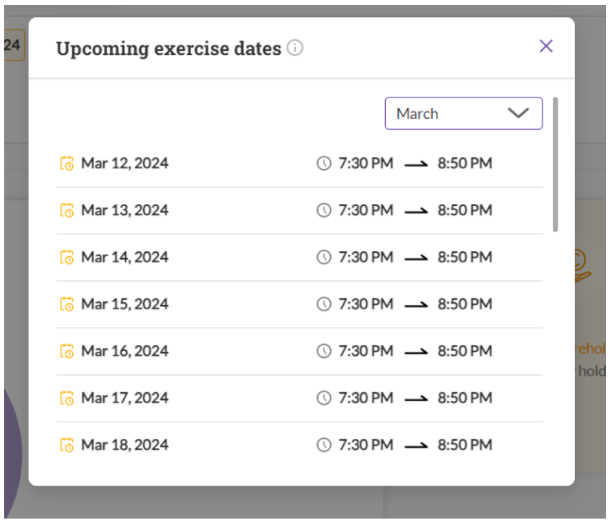Click 7:30 PM start time for Mar 17
Image resolution: width=612 pixels, height=523 pixels.
[366, 398]
